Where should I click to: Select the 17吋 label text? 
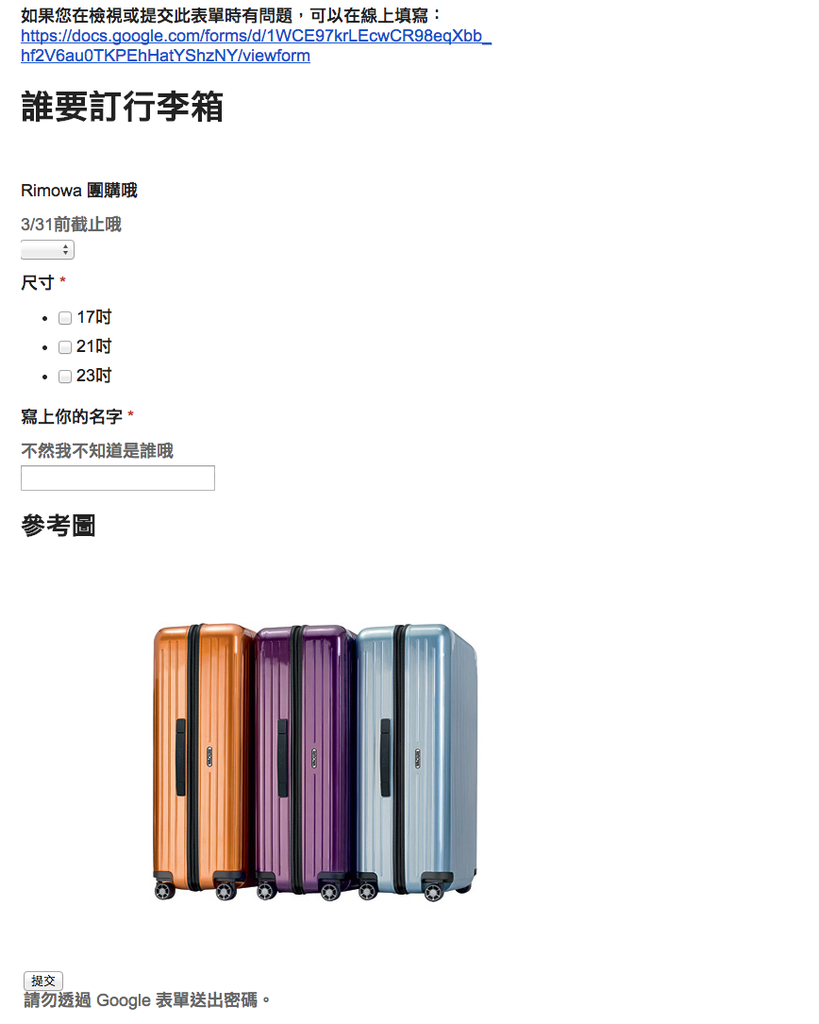[x=94, y=317]
